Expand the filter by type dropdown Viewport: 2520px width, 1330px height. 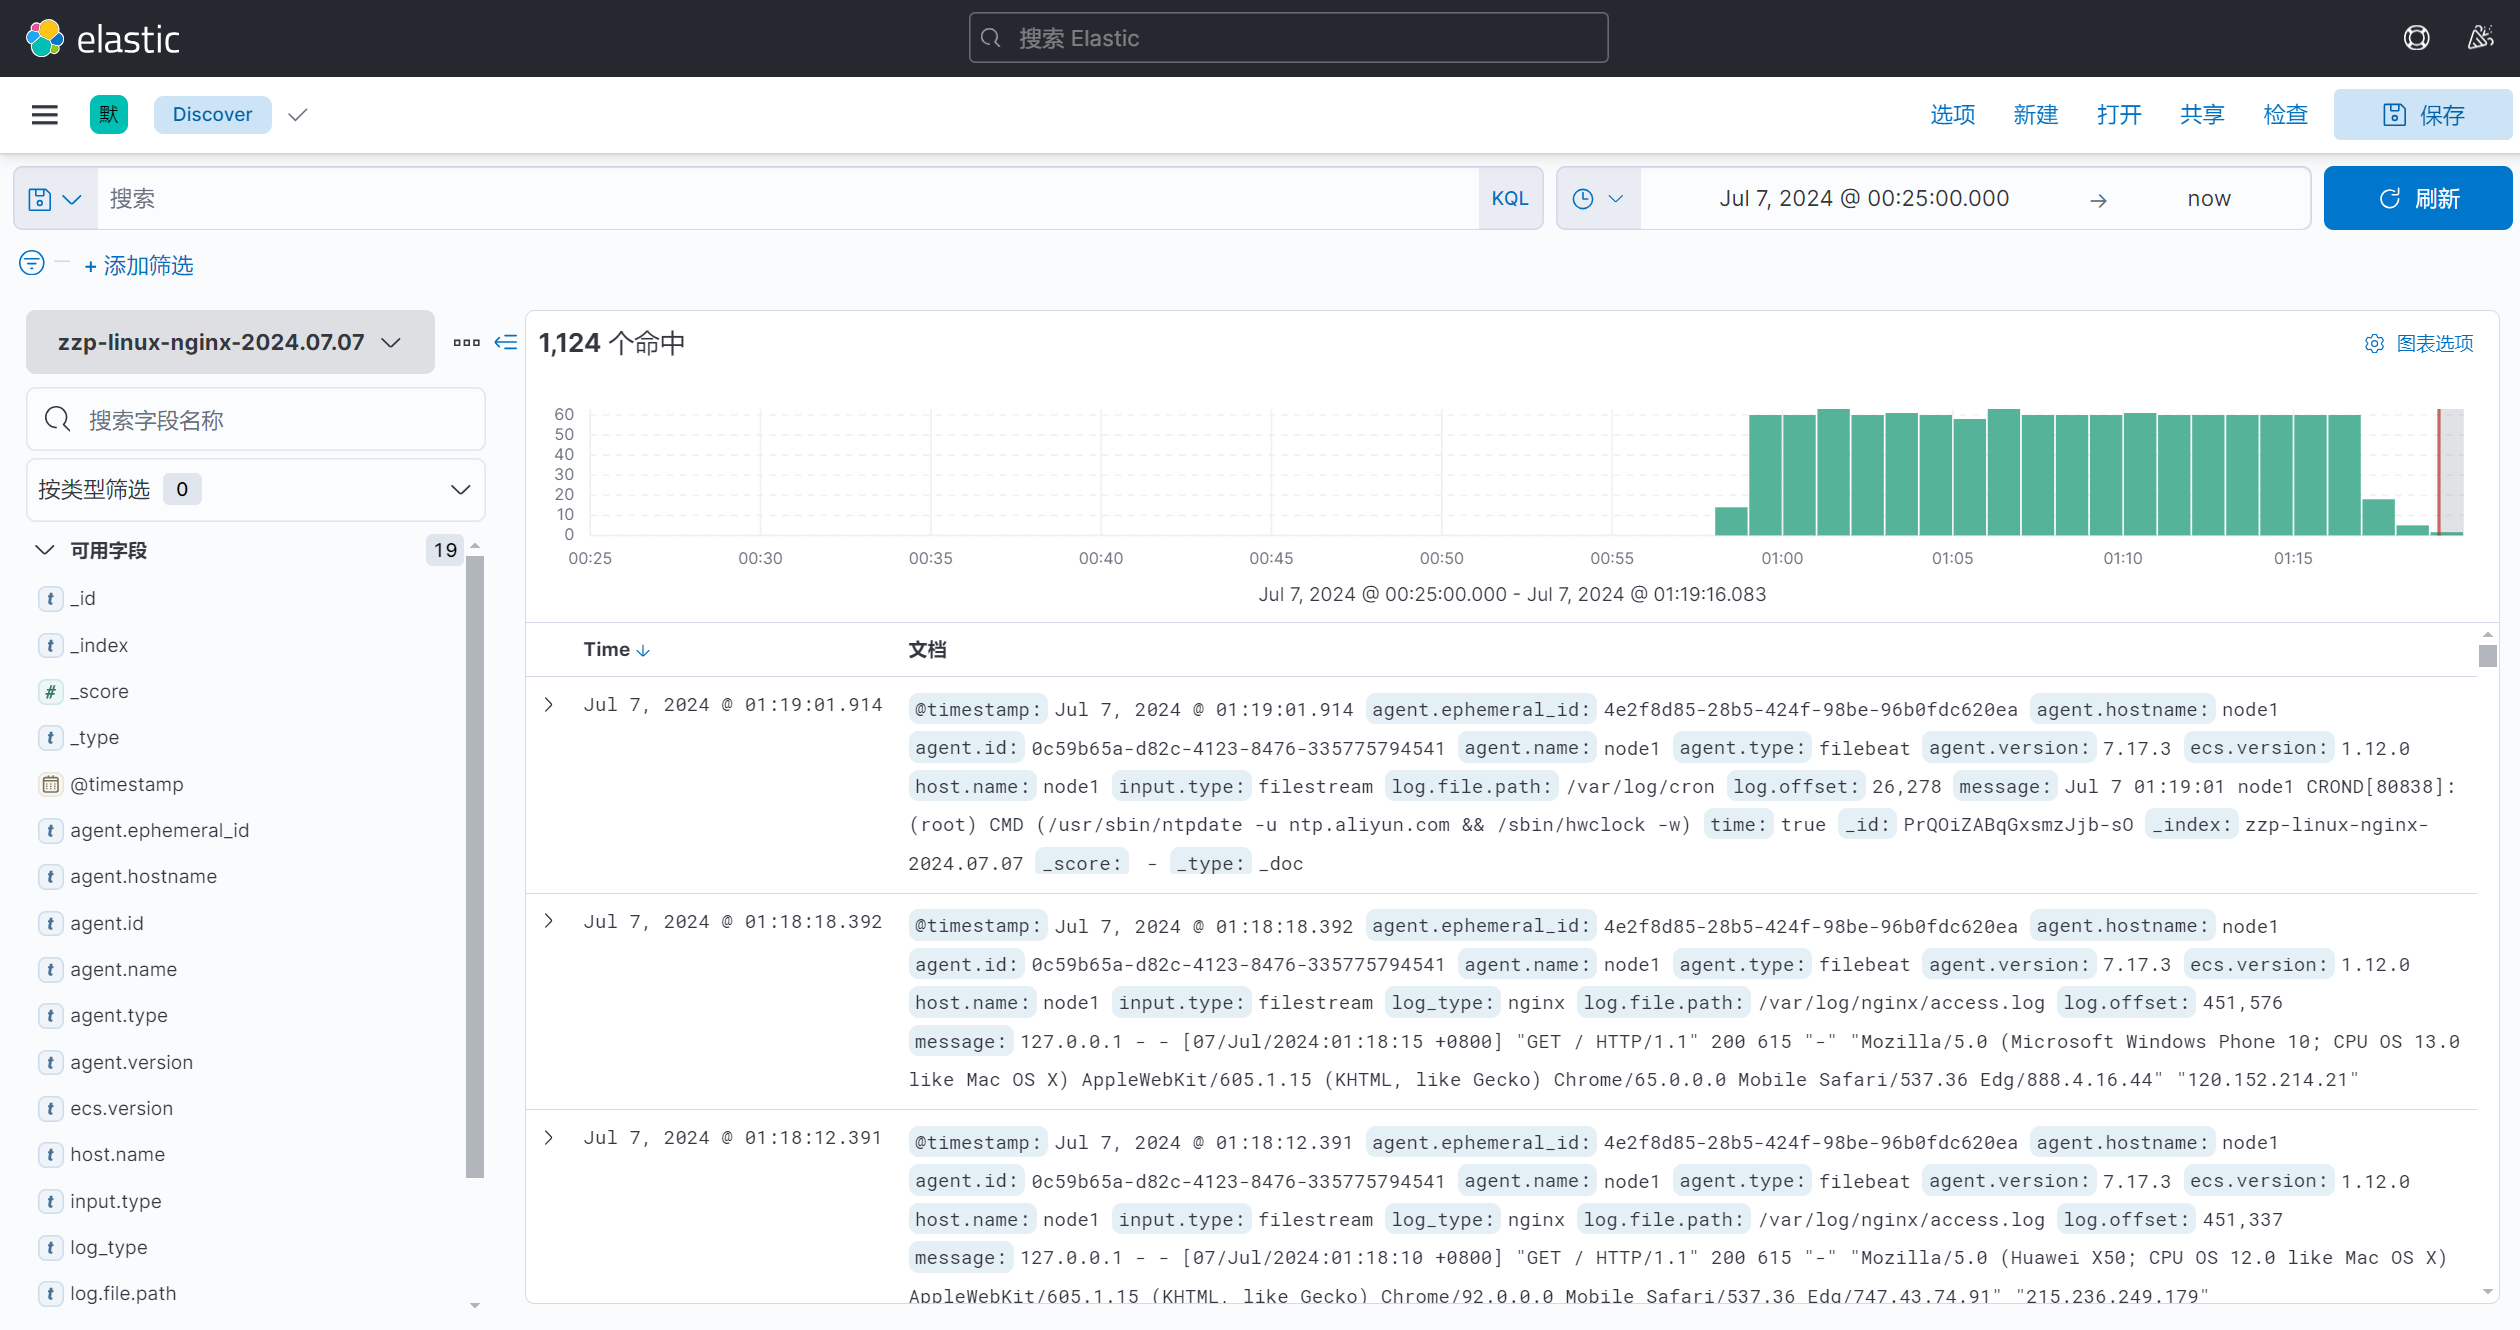(256, 490)
